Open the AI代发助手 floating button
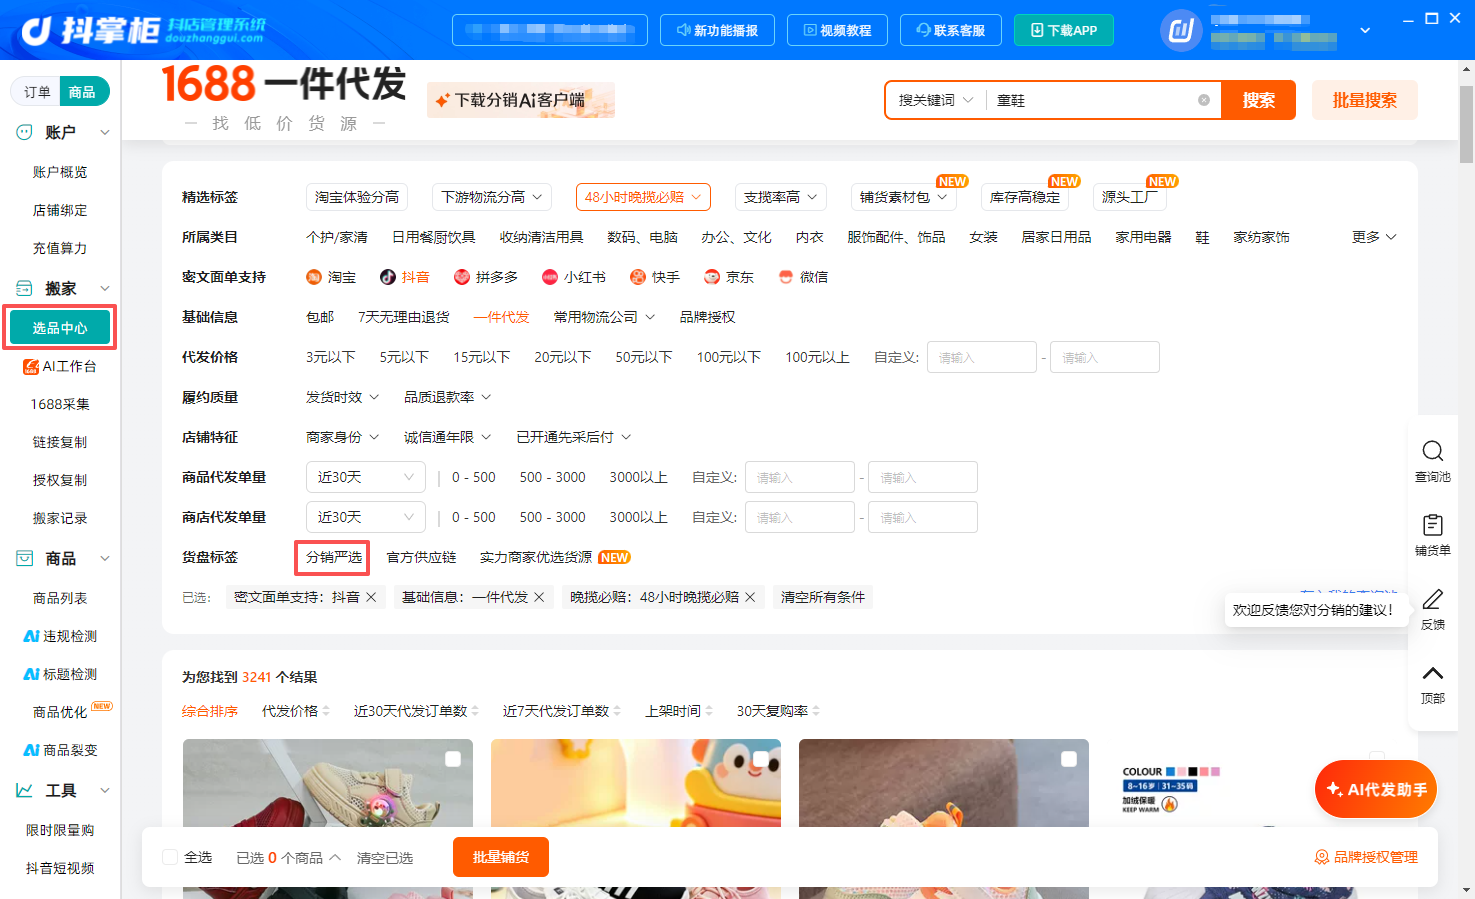 coord(1376,789)
